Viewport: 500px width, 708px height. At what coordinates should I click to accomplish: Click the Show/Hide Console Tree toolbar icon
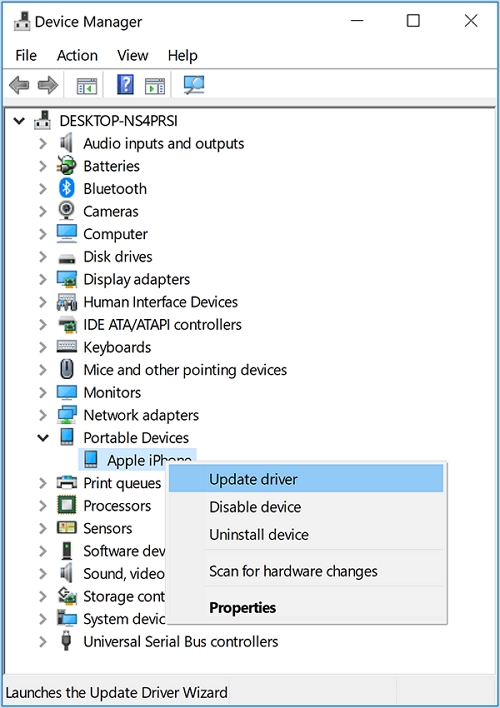(87, 86)
